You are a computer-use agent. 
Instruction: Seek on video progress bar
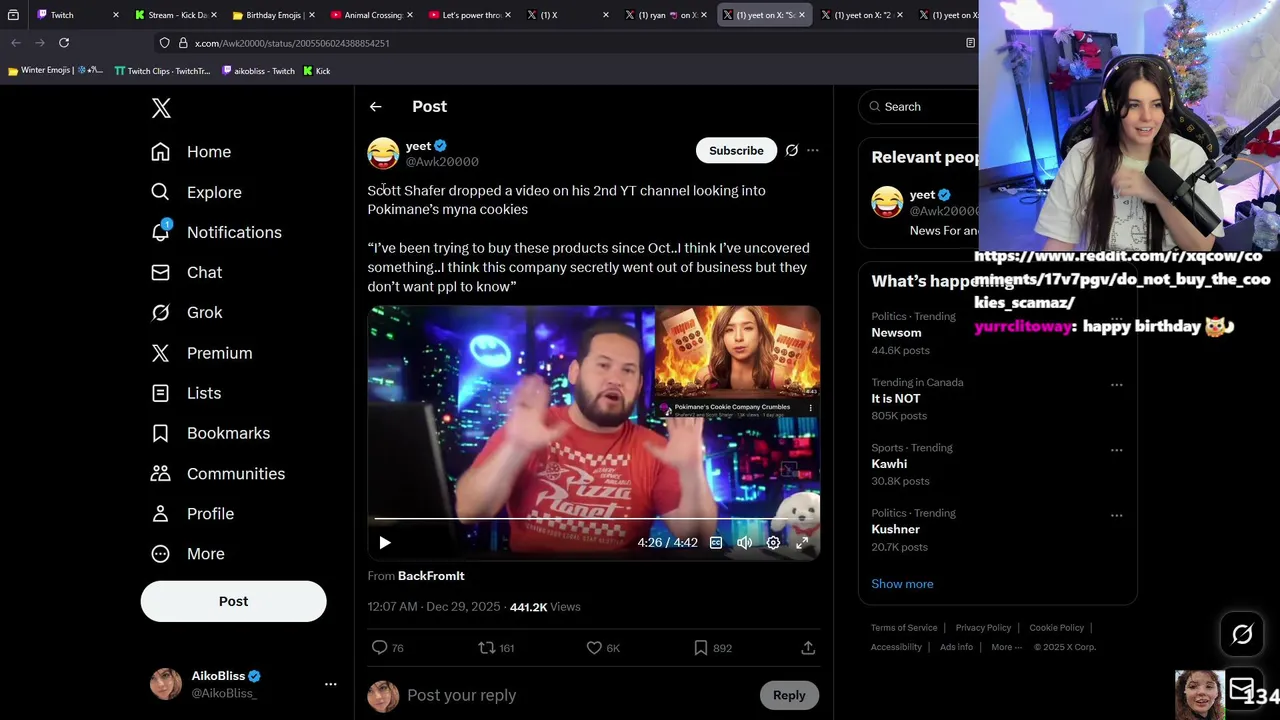594,519
